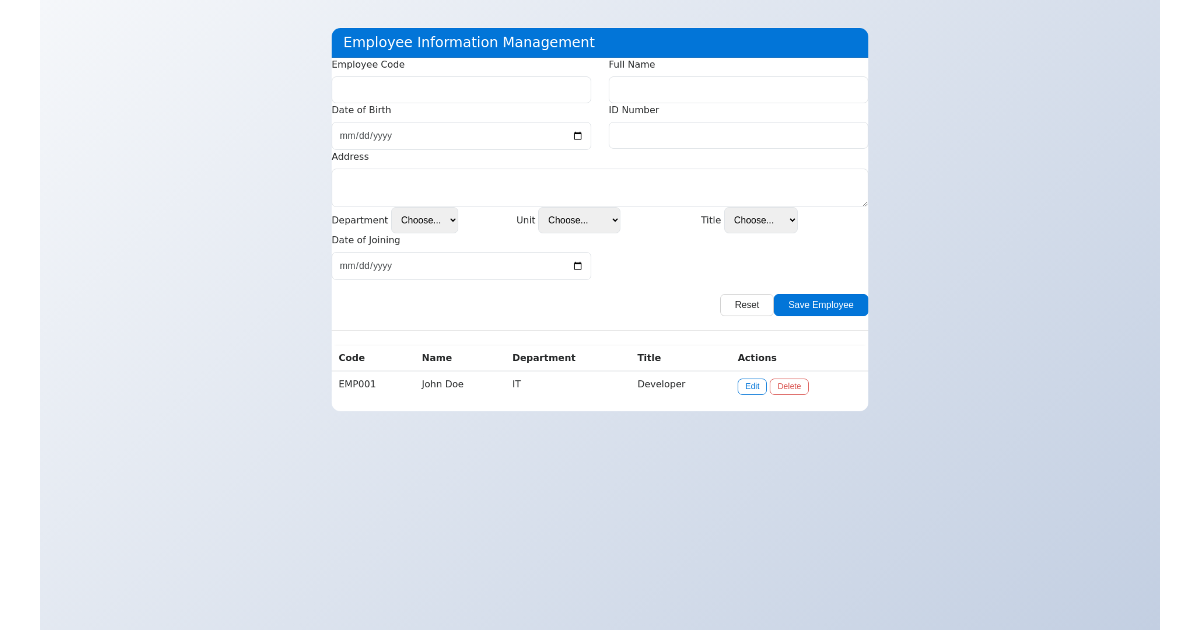Open the Department Choose dropdown
Viewport: 1200px width, 630px height.
coord(424,220)
